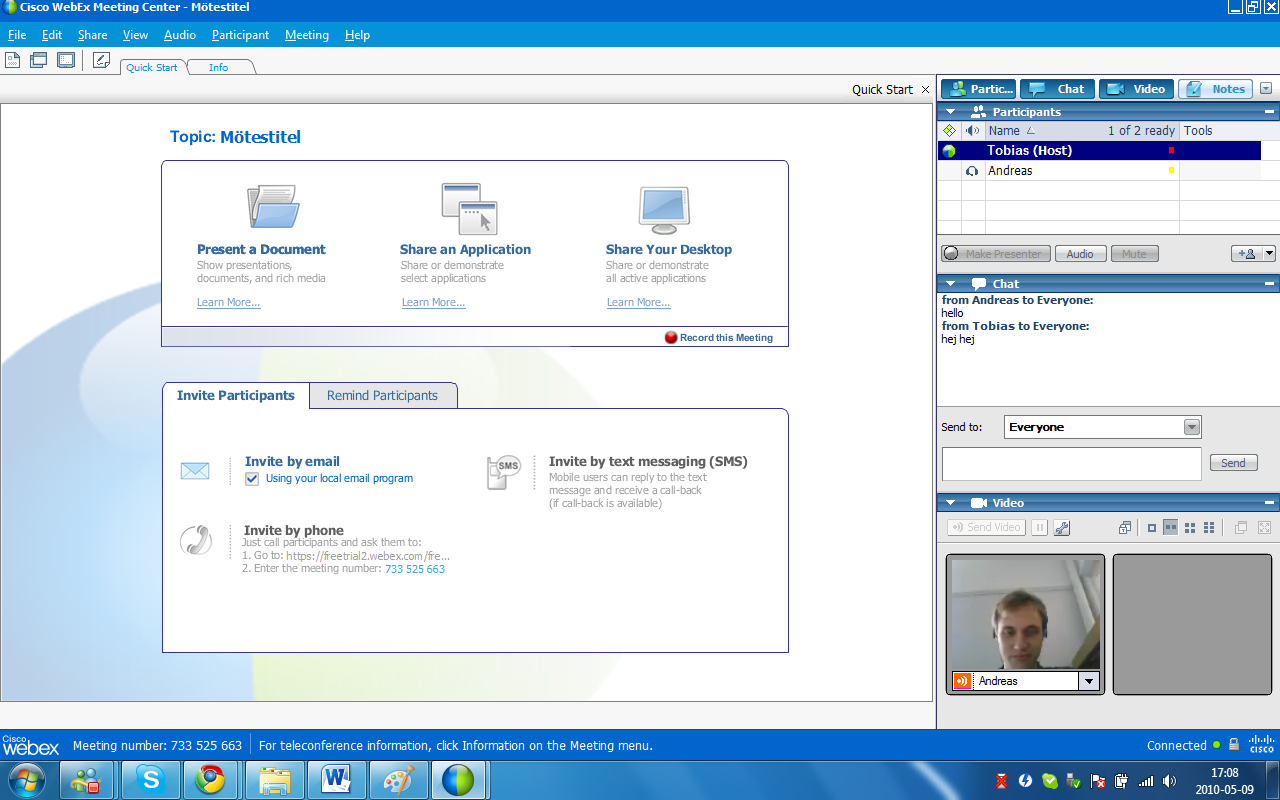Open video settings wrench icon
The width and height of the screenshot is (1280, 800).
click(x=1062, y=528)
